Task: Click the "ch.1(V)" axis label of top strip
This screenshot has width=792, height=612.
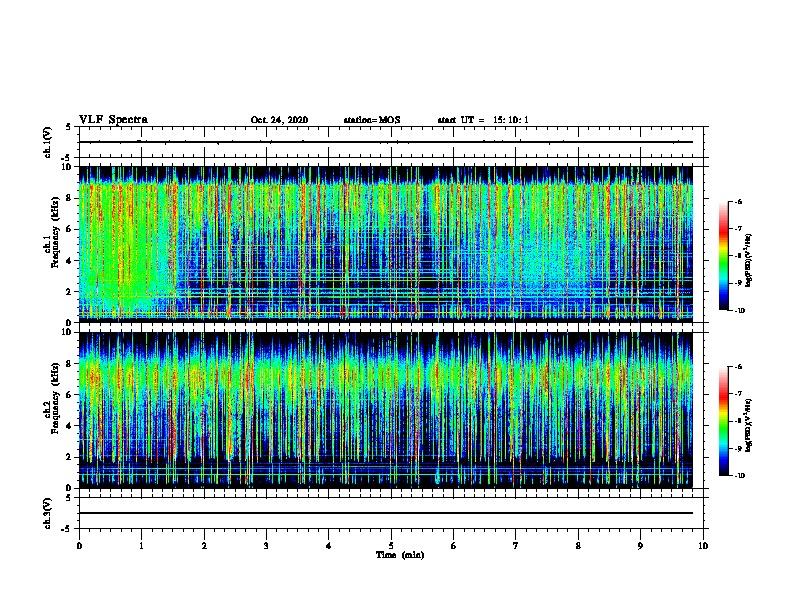Action: (x=48, y=142)
